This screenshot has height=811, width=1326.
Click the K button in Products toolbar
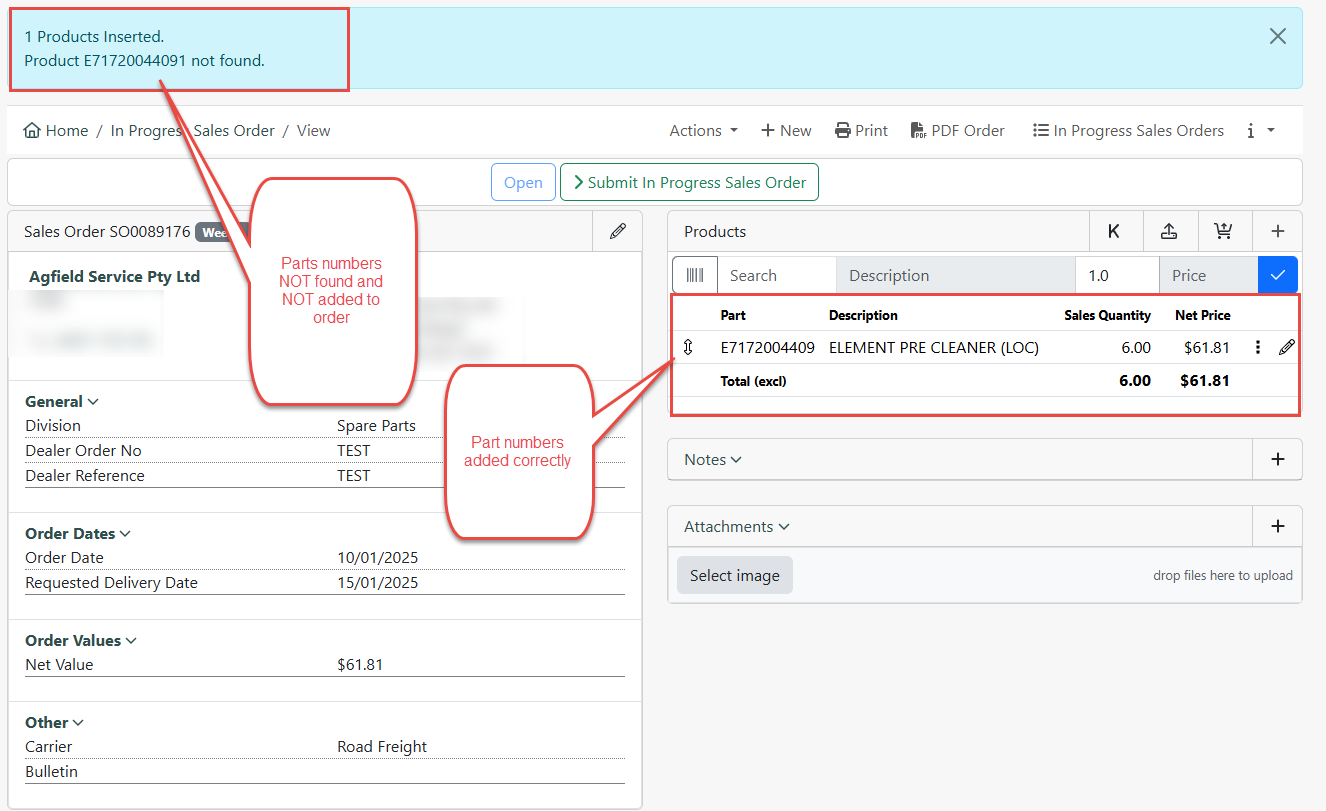1116,231
